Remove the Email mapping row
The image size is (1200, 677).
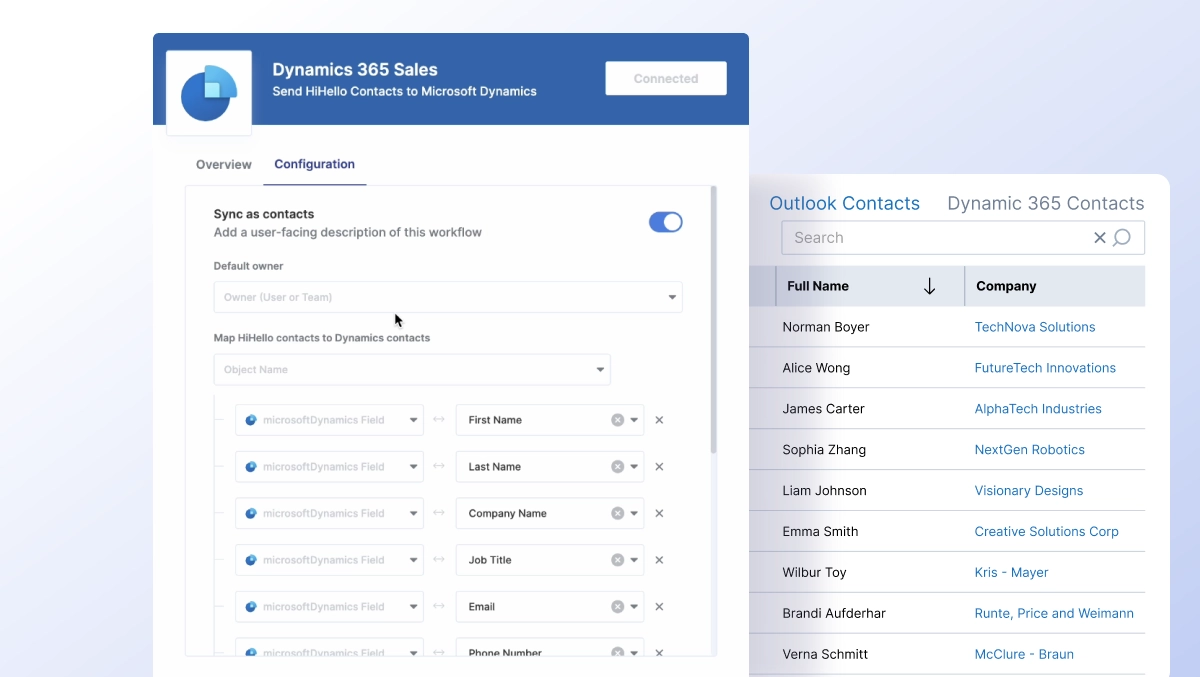[659, 607]
